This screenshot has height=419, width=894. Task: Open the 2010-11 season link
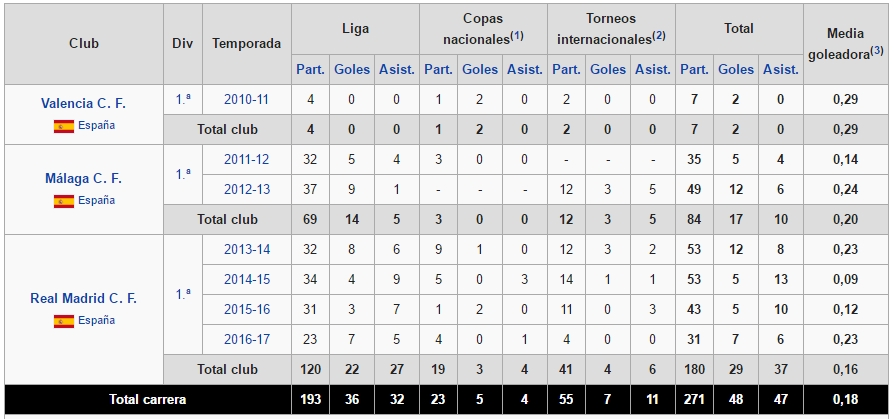(246, 99)
